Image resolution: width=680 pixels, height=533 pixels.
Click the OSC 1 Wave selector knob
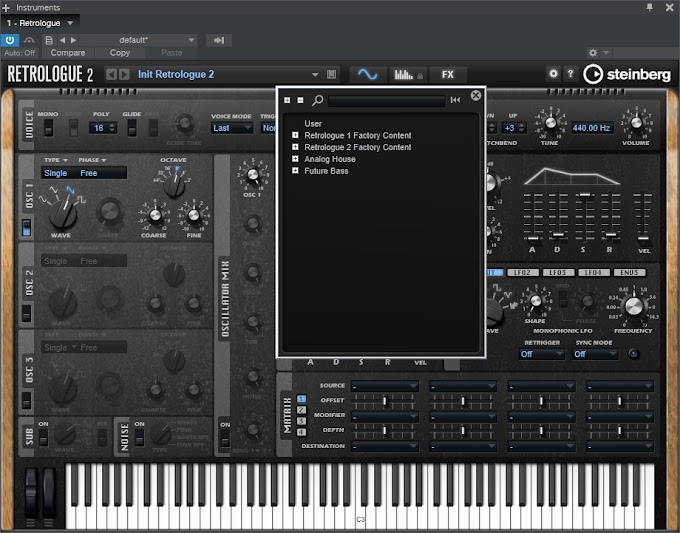63,214
